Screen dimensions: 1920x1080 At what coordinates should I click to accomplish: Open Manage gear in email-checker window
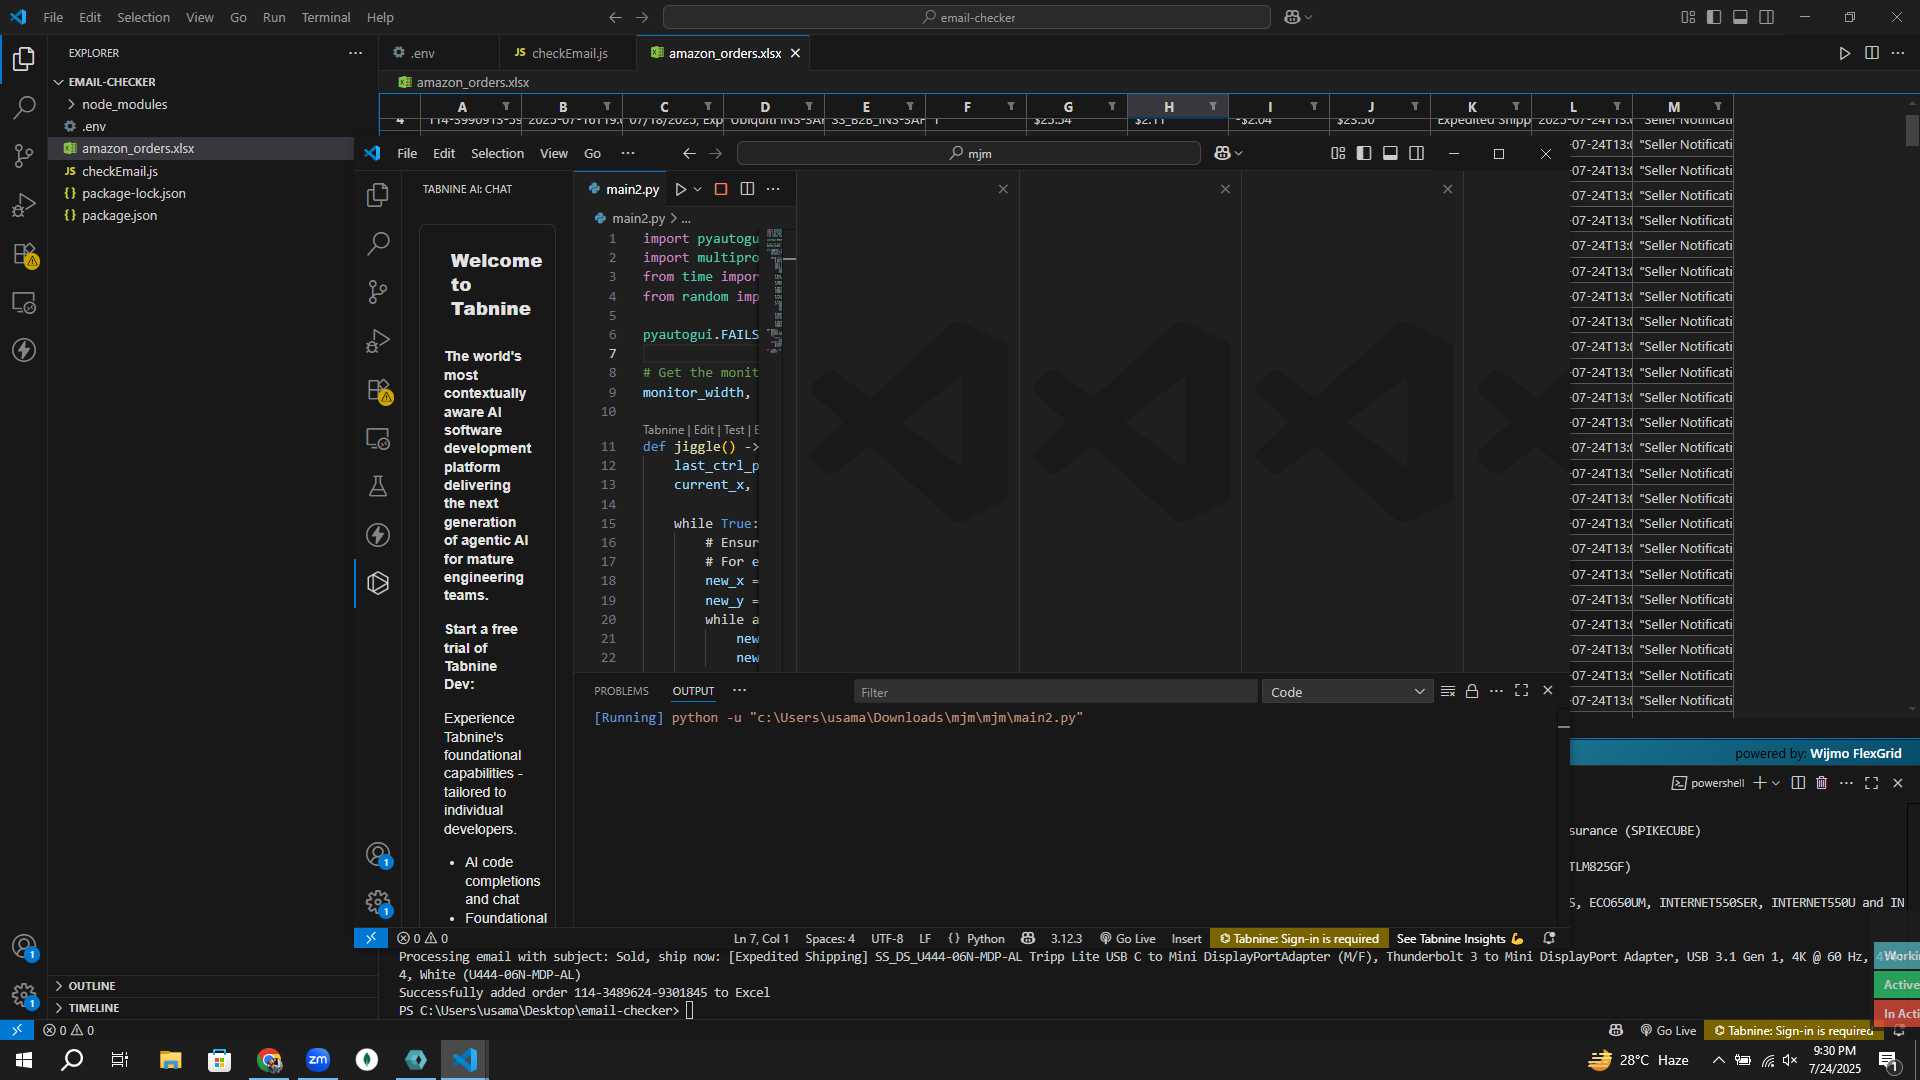coord(24,995)
